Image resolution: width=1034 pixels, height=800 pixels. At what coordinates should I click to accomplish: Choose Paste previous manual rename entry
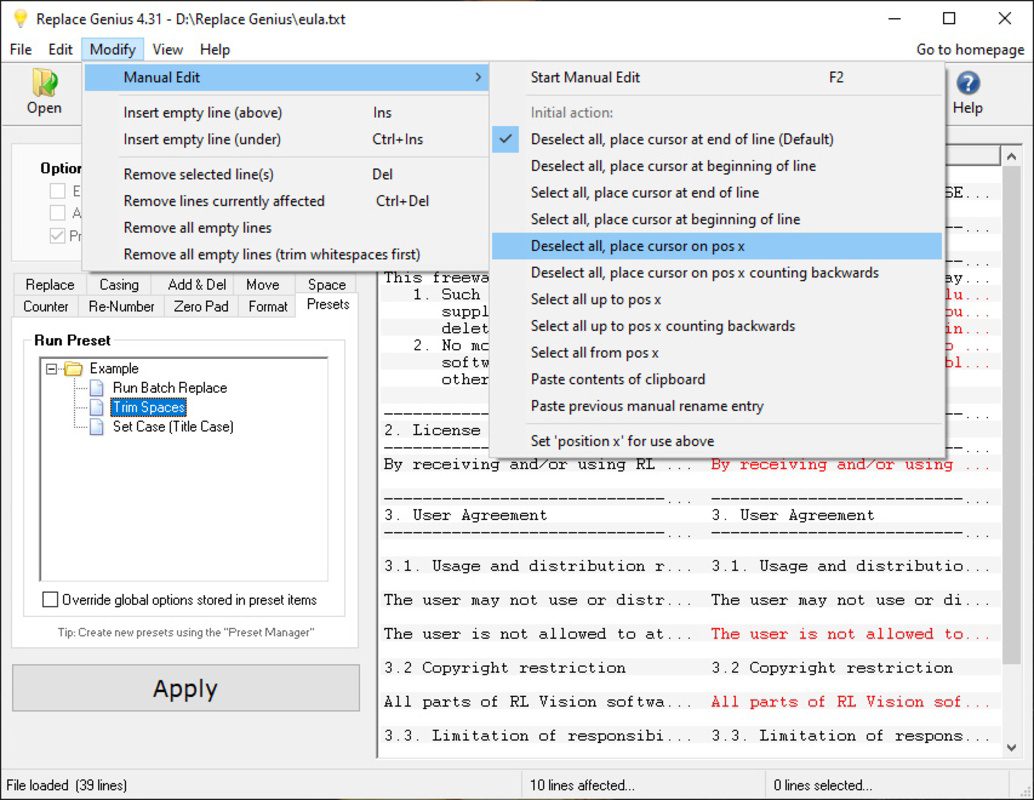[716, 406]
